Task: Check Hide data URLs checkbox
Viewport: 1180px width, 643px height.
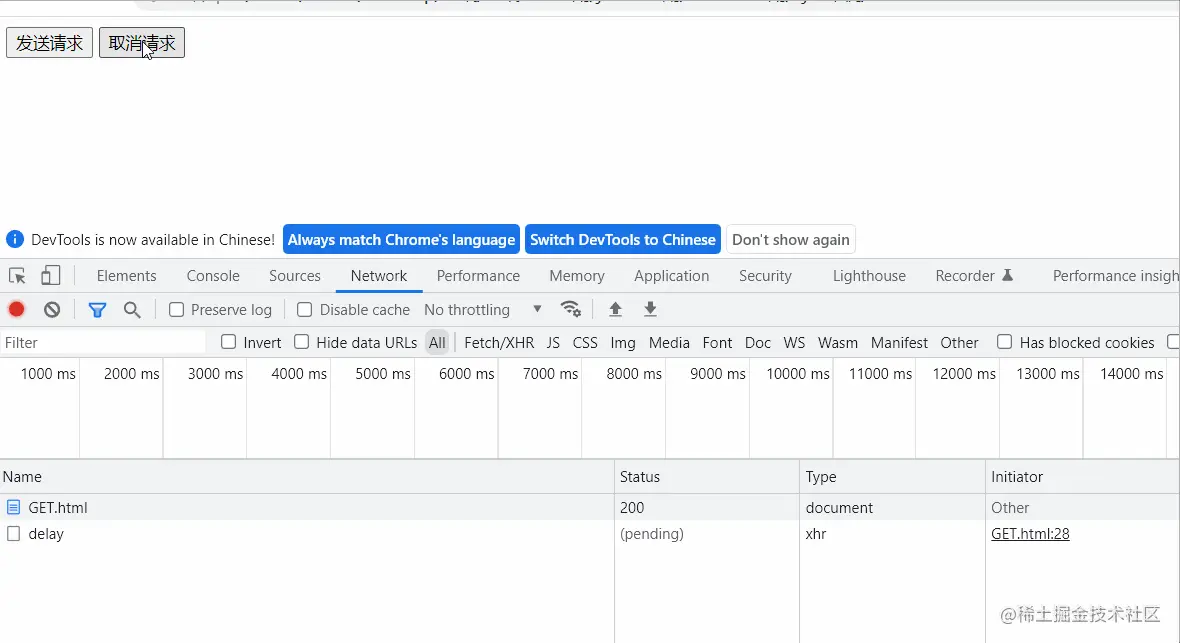Action: point(302,342)
